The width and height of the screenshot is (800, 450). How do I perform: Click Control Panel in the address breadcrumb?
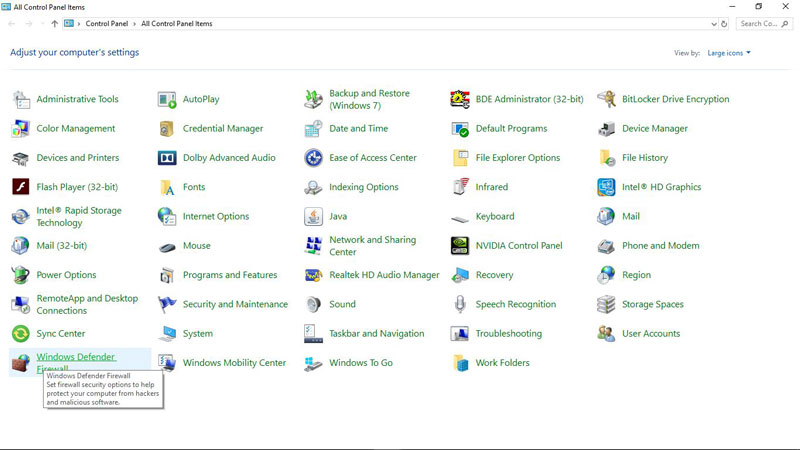[107, 24]
